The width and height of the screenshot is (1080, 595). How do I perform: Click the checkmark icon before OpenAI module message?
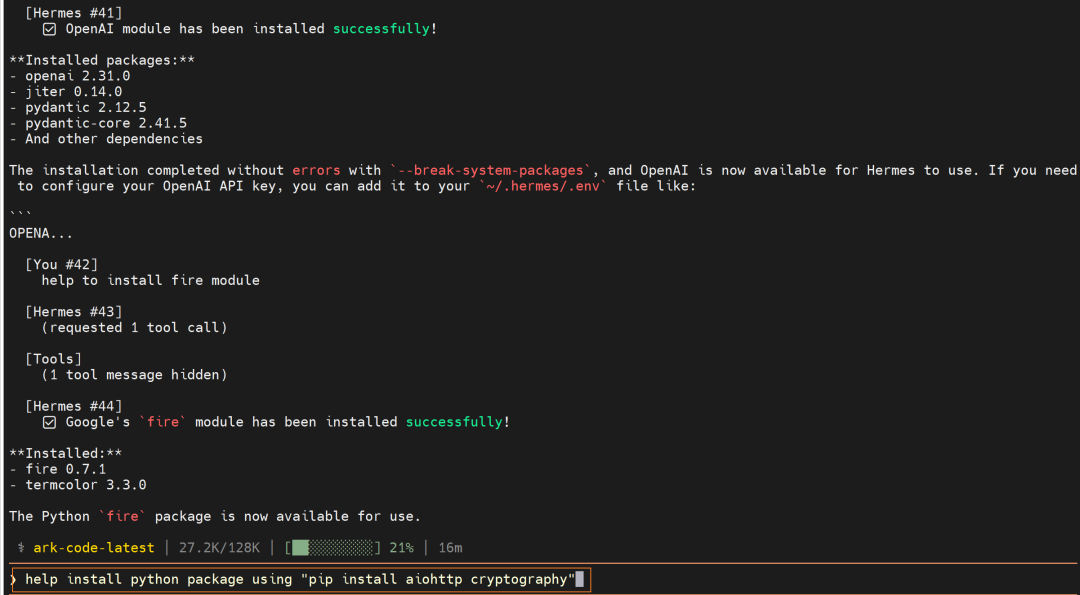[x=49, y=29]
